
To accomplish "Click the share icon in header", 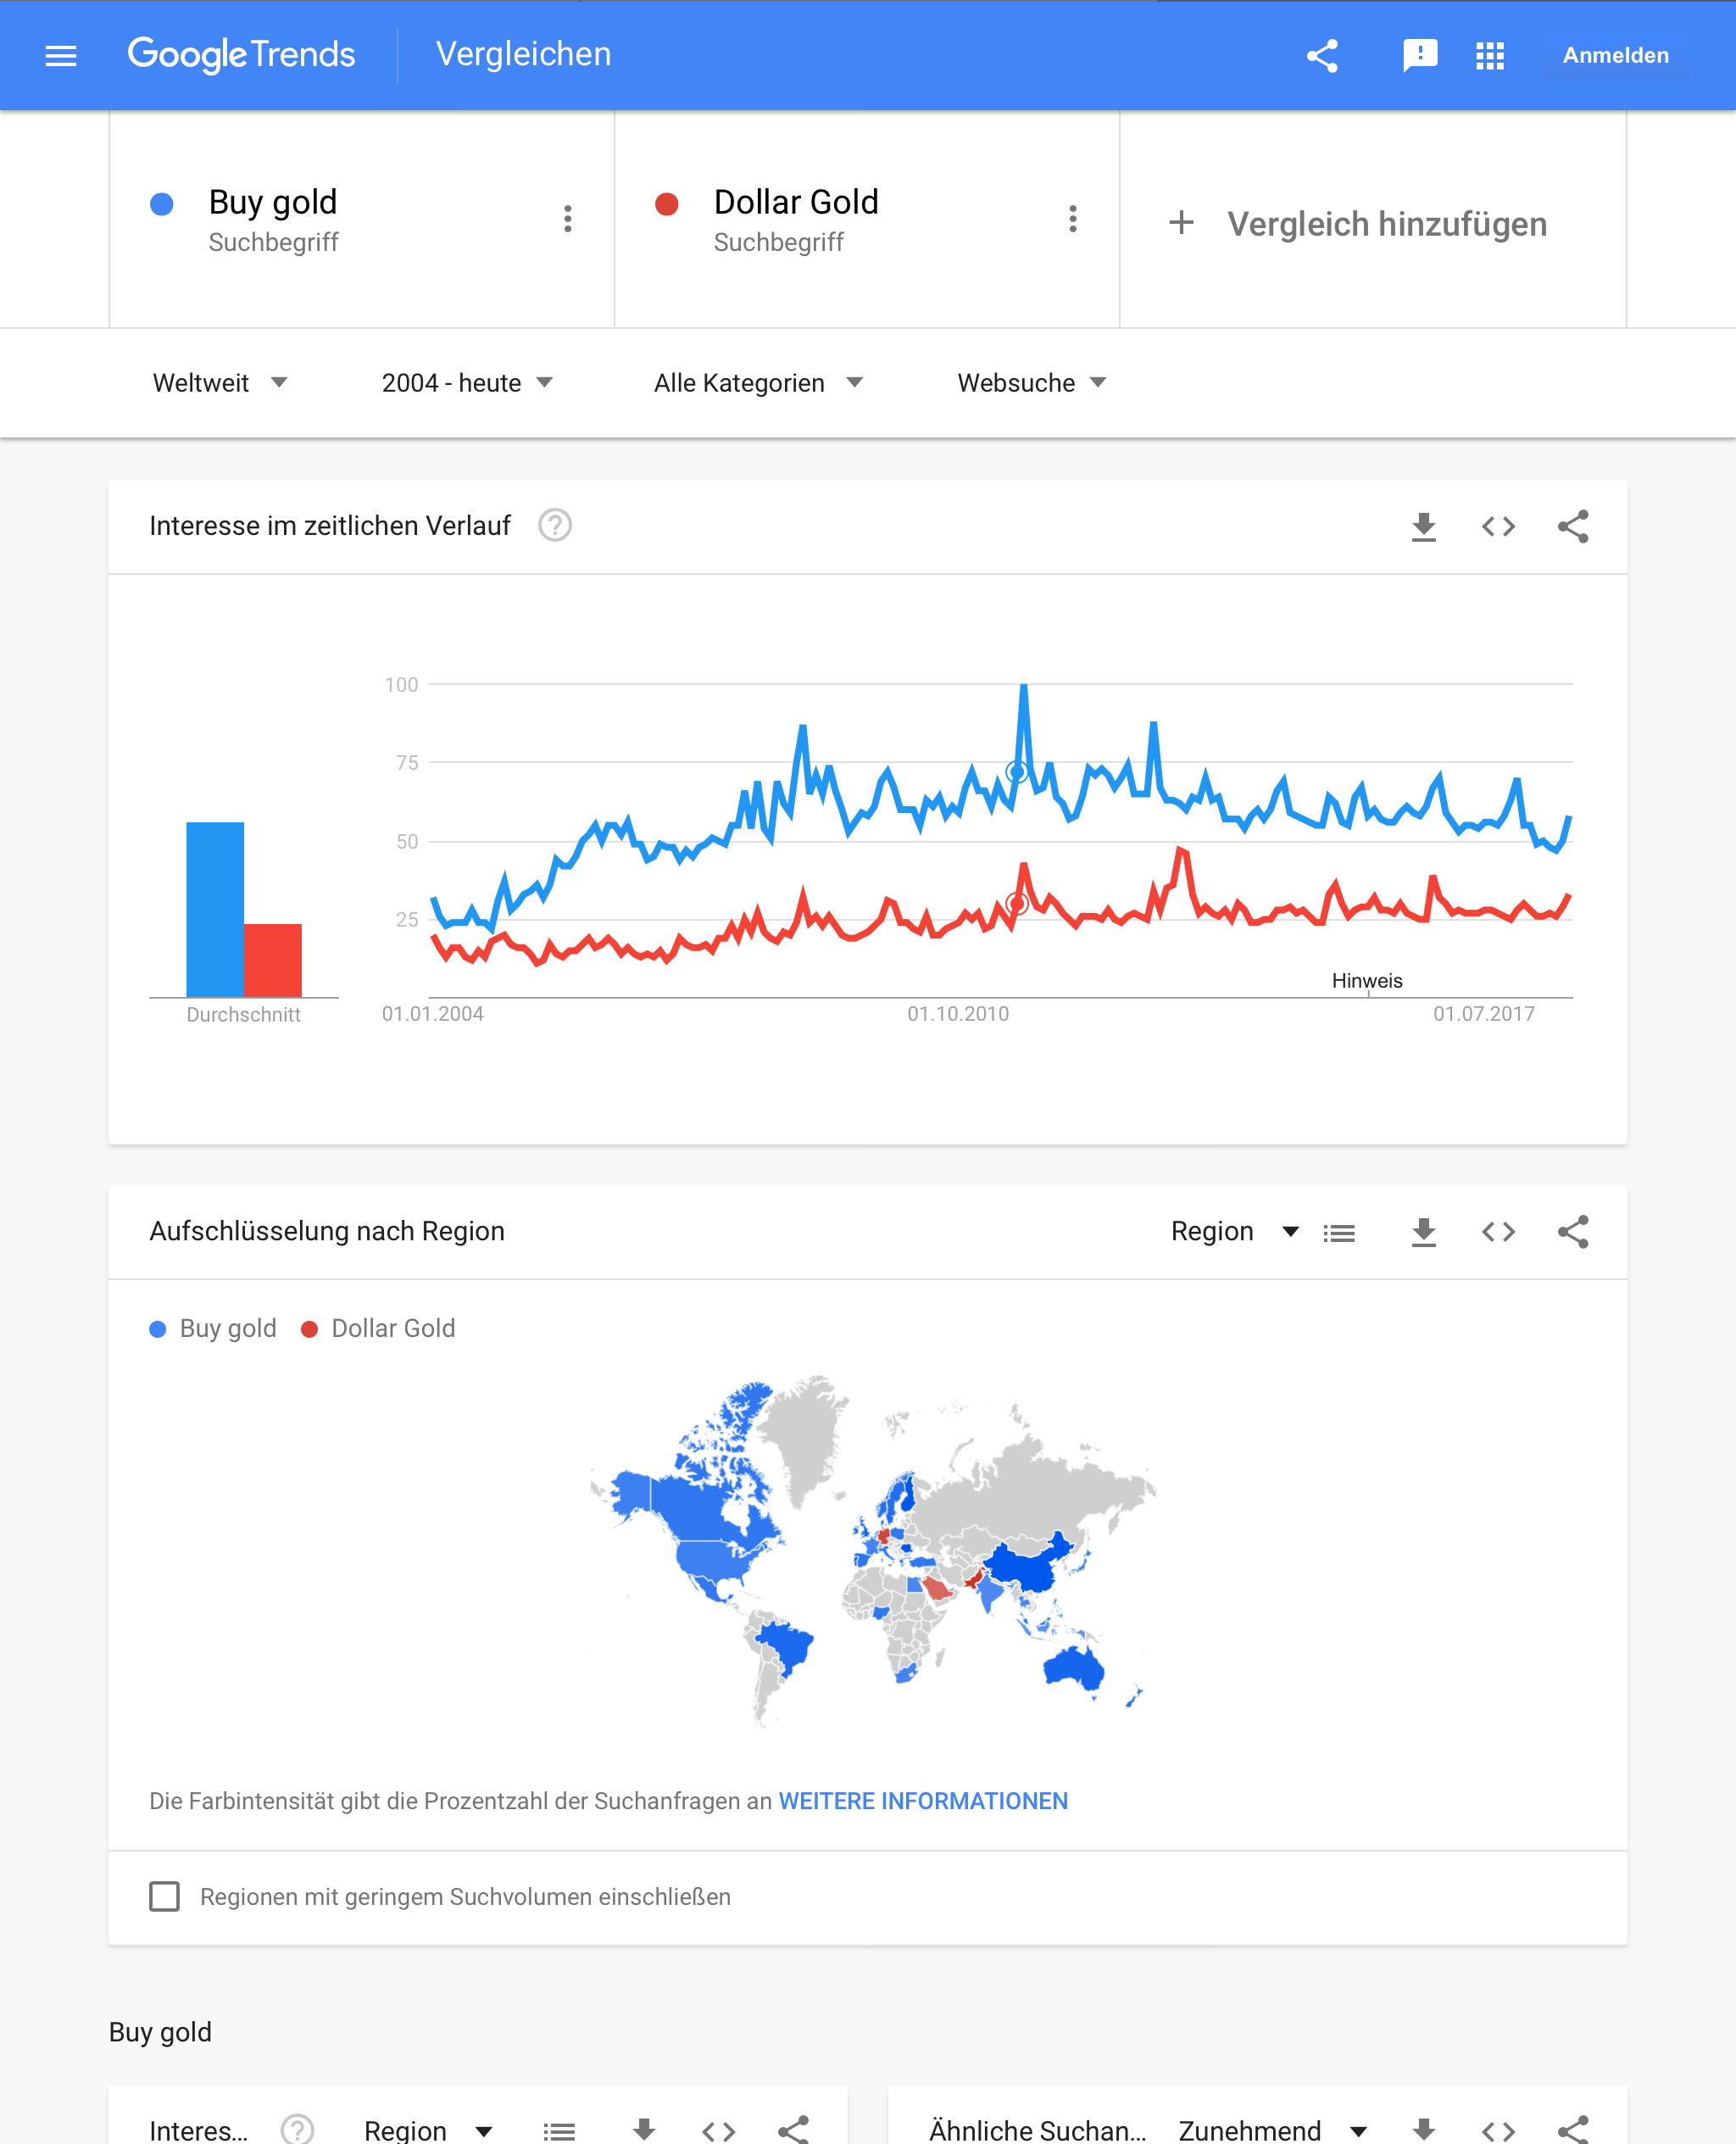I will pos(1322,56).
